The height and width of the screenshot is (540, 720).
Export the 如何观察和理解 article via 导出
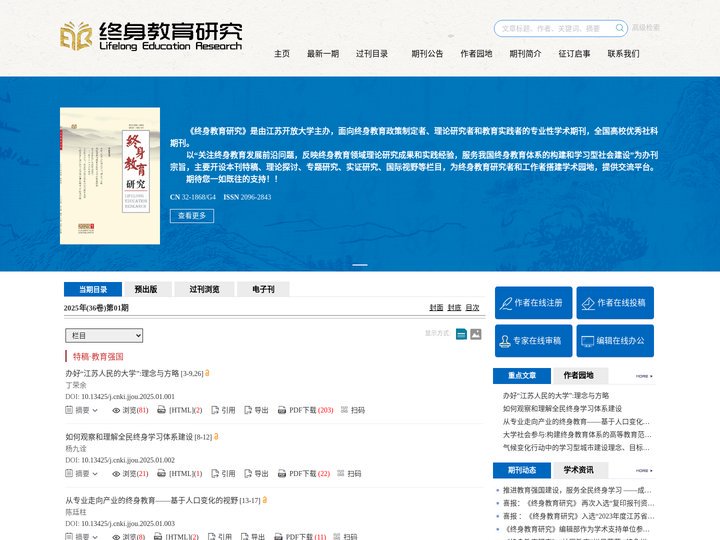pos(256,473)
